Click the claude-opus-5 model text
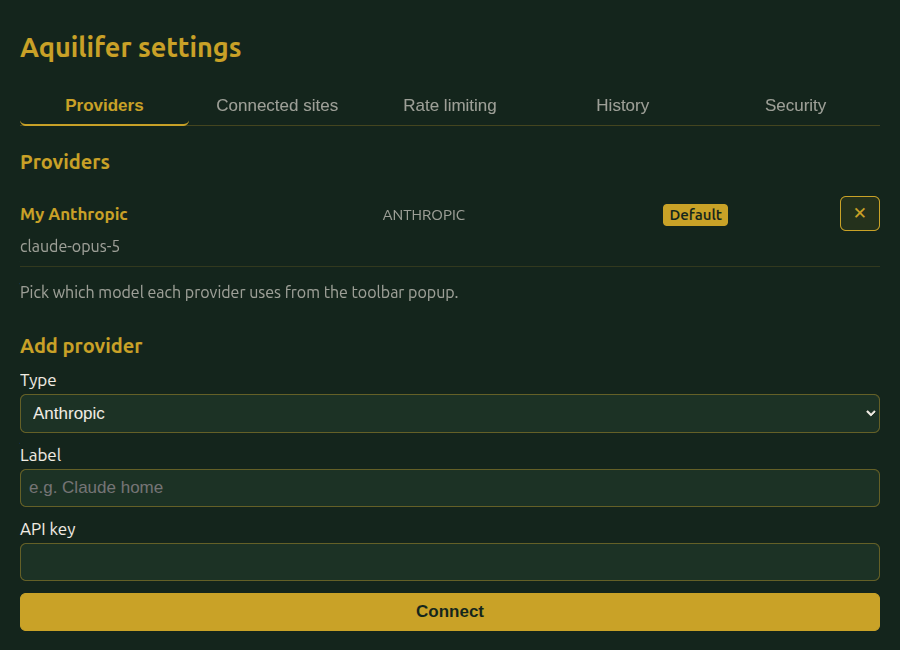900x650 pixels. (x=70, y=246)
